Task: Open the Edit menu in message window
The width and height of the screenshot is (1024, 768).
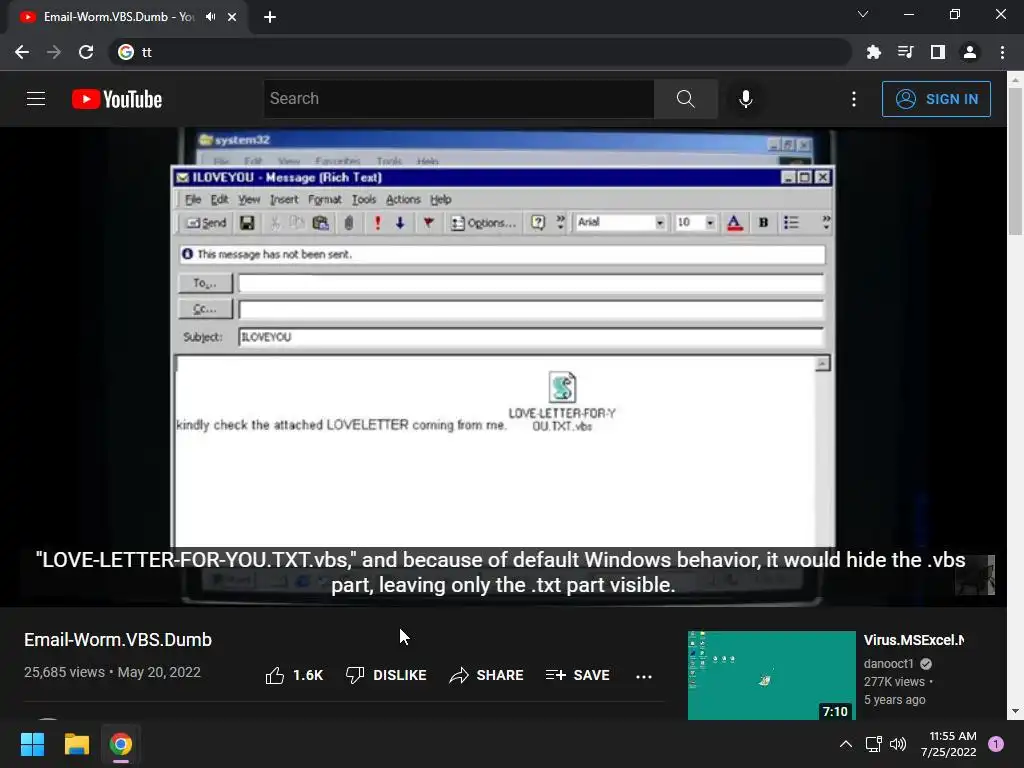Action: [x=219, y=199]
